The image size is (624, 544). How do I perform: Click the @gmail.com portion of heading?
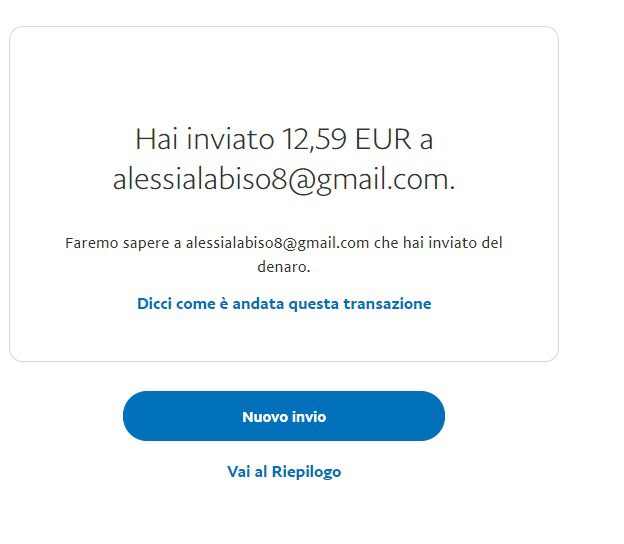point(371,180)
